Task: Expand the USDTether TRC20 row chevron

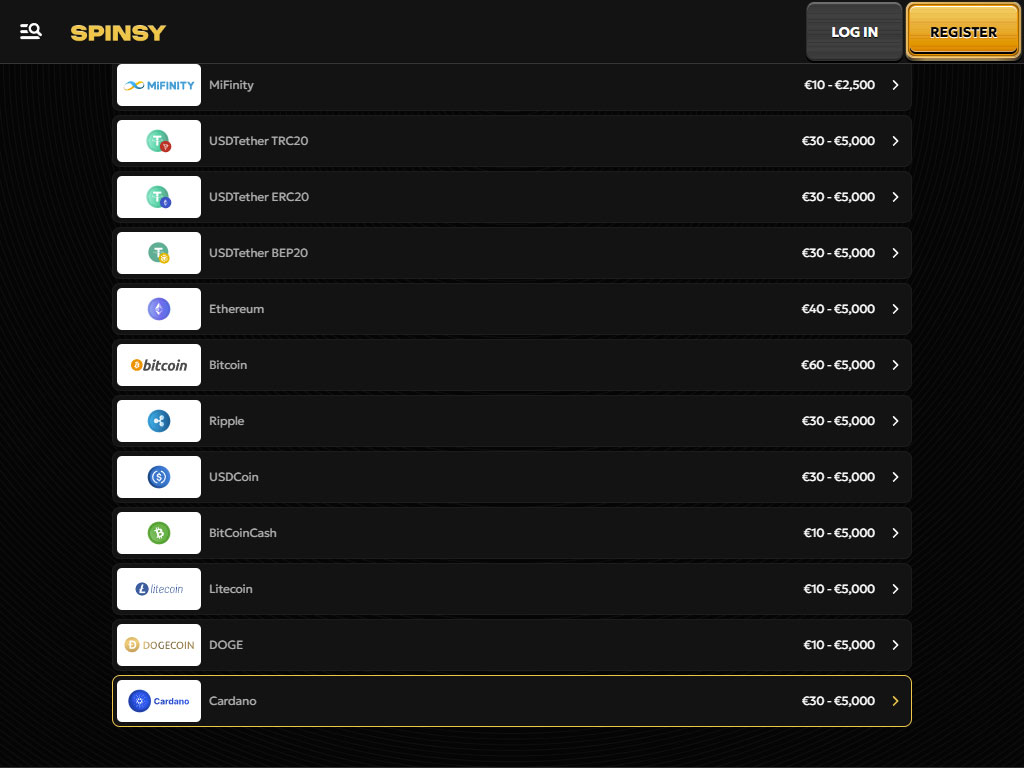Action: (x=895, y=141)
